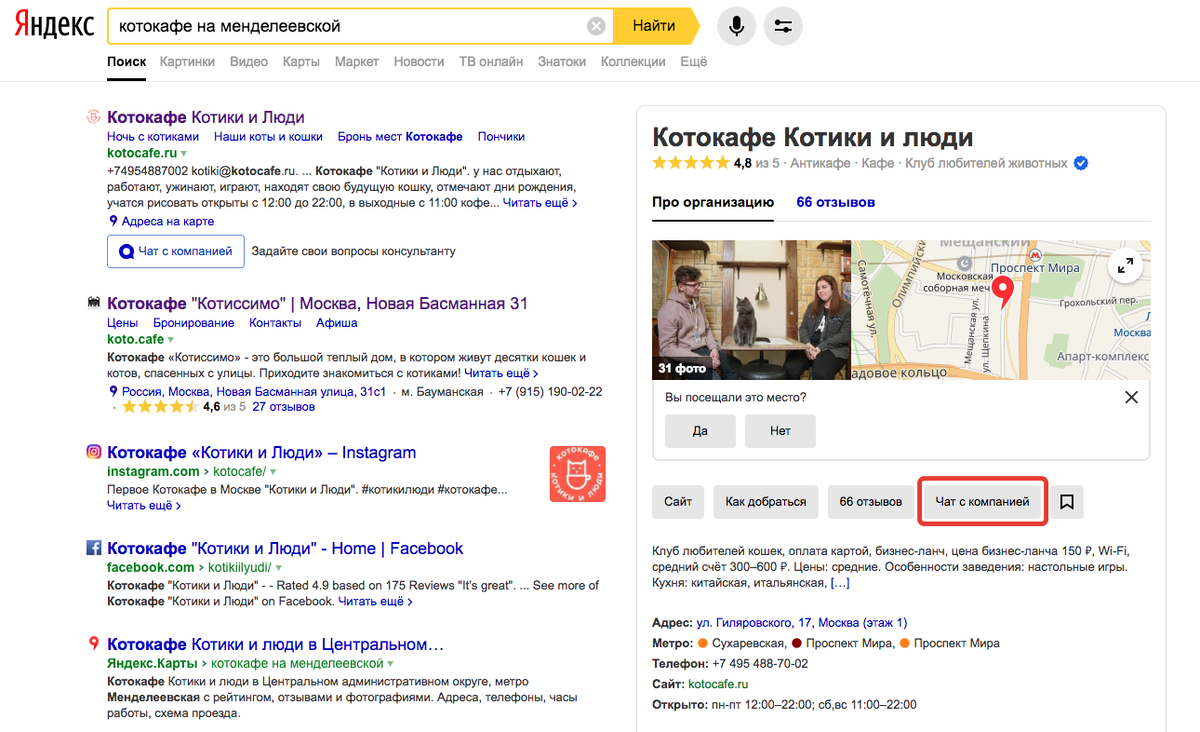This screenshot has width=1200, height=732.
Task: Expand the truncated organization description with […]
Action: (x=840, y=582)
